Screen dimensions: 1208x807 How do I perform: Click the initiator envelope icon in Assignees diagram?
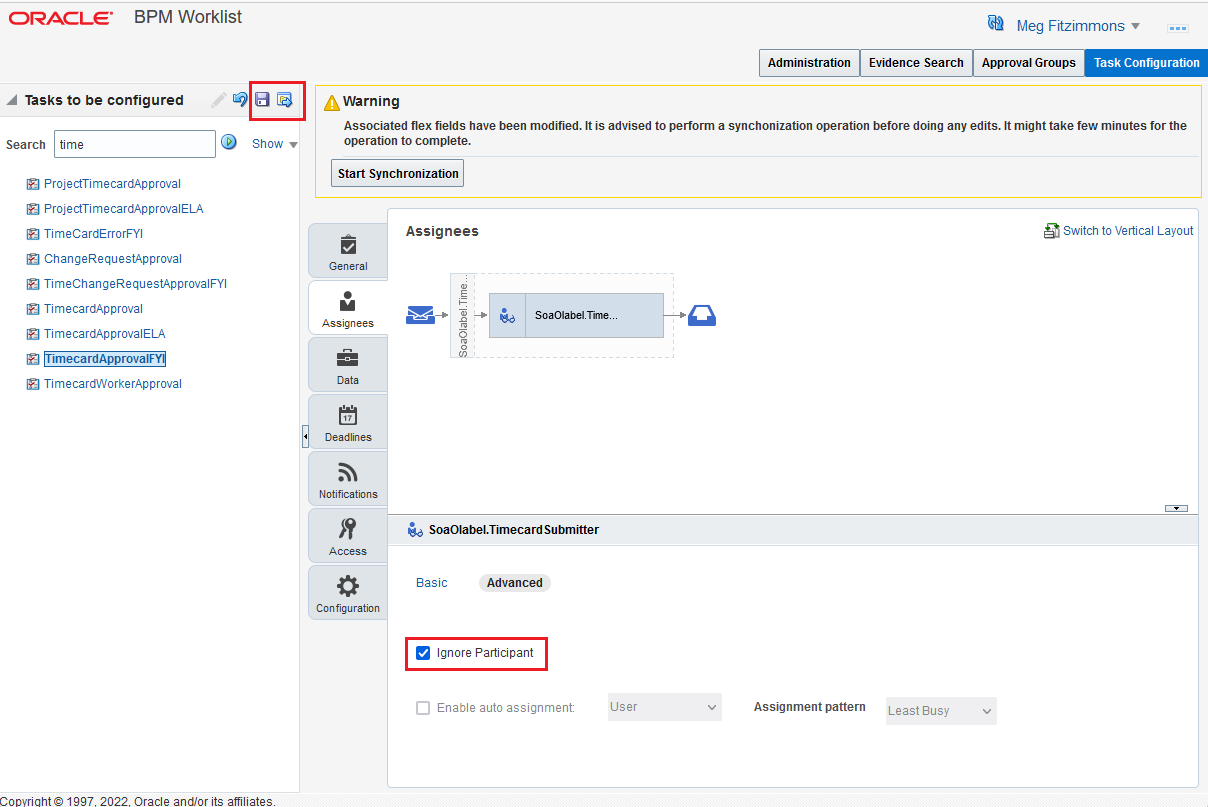tap(420, 315)
